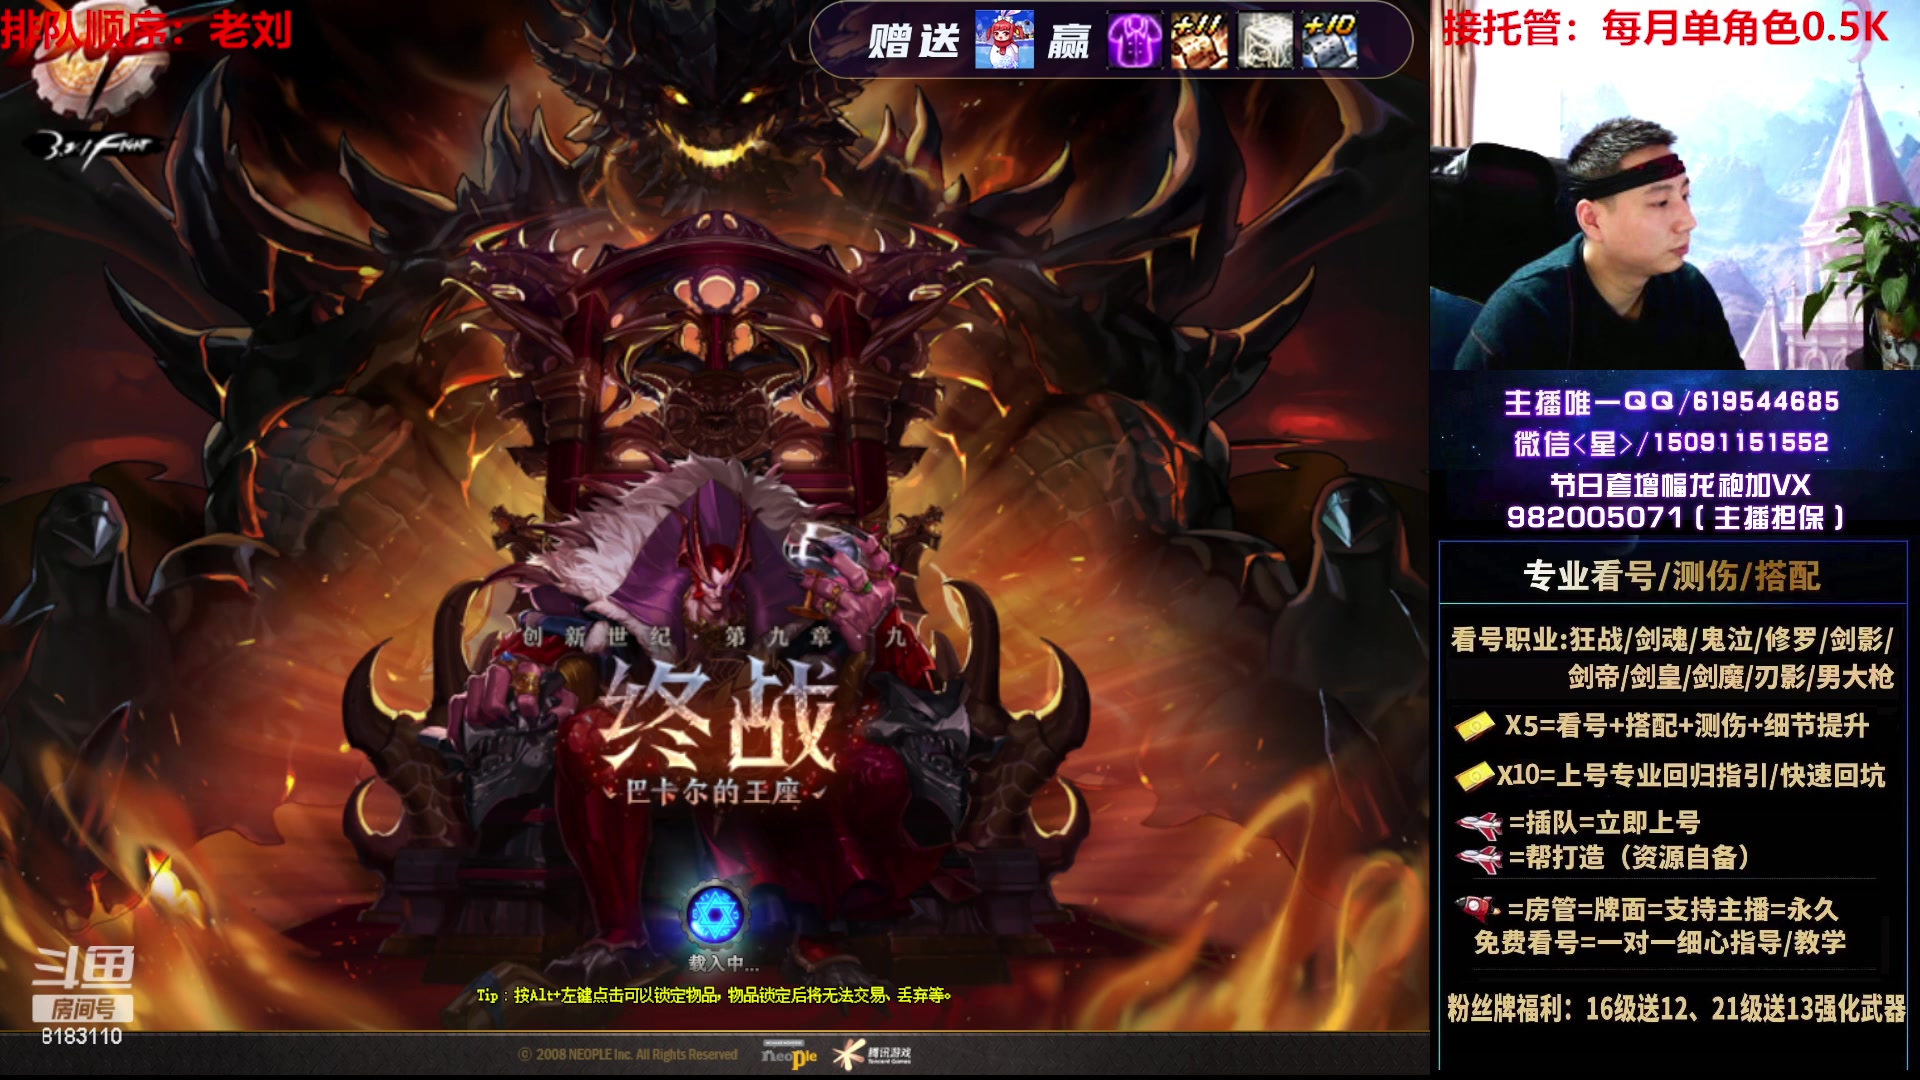The height and width of the screenshot is (1080, 1920).
Task: Click the =房管=牌面=支持主播=永久 text
Action: coord(1673,909)
